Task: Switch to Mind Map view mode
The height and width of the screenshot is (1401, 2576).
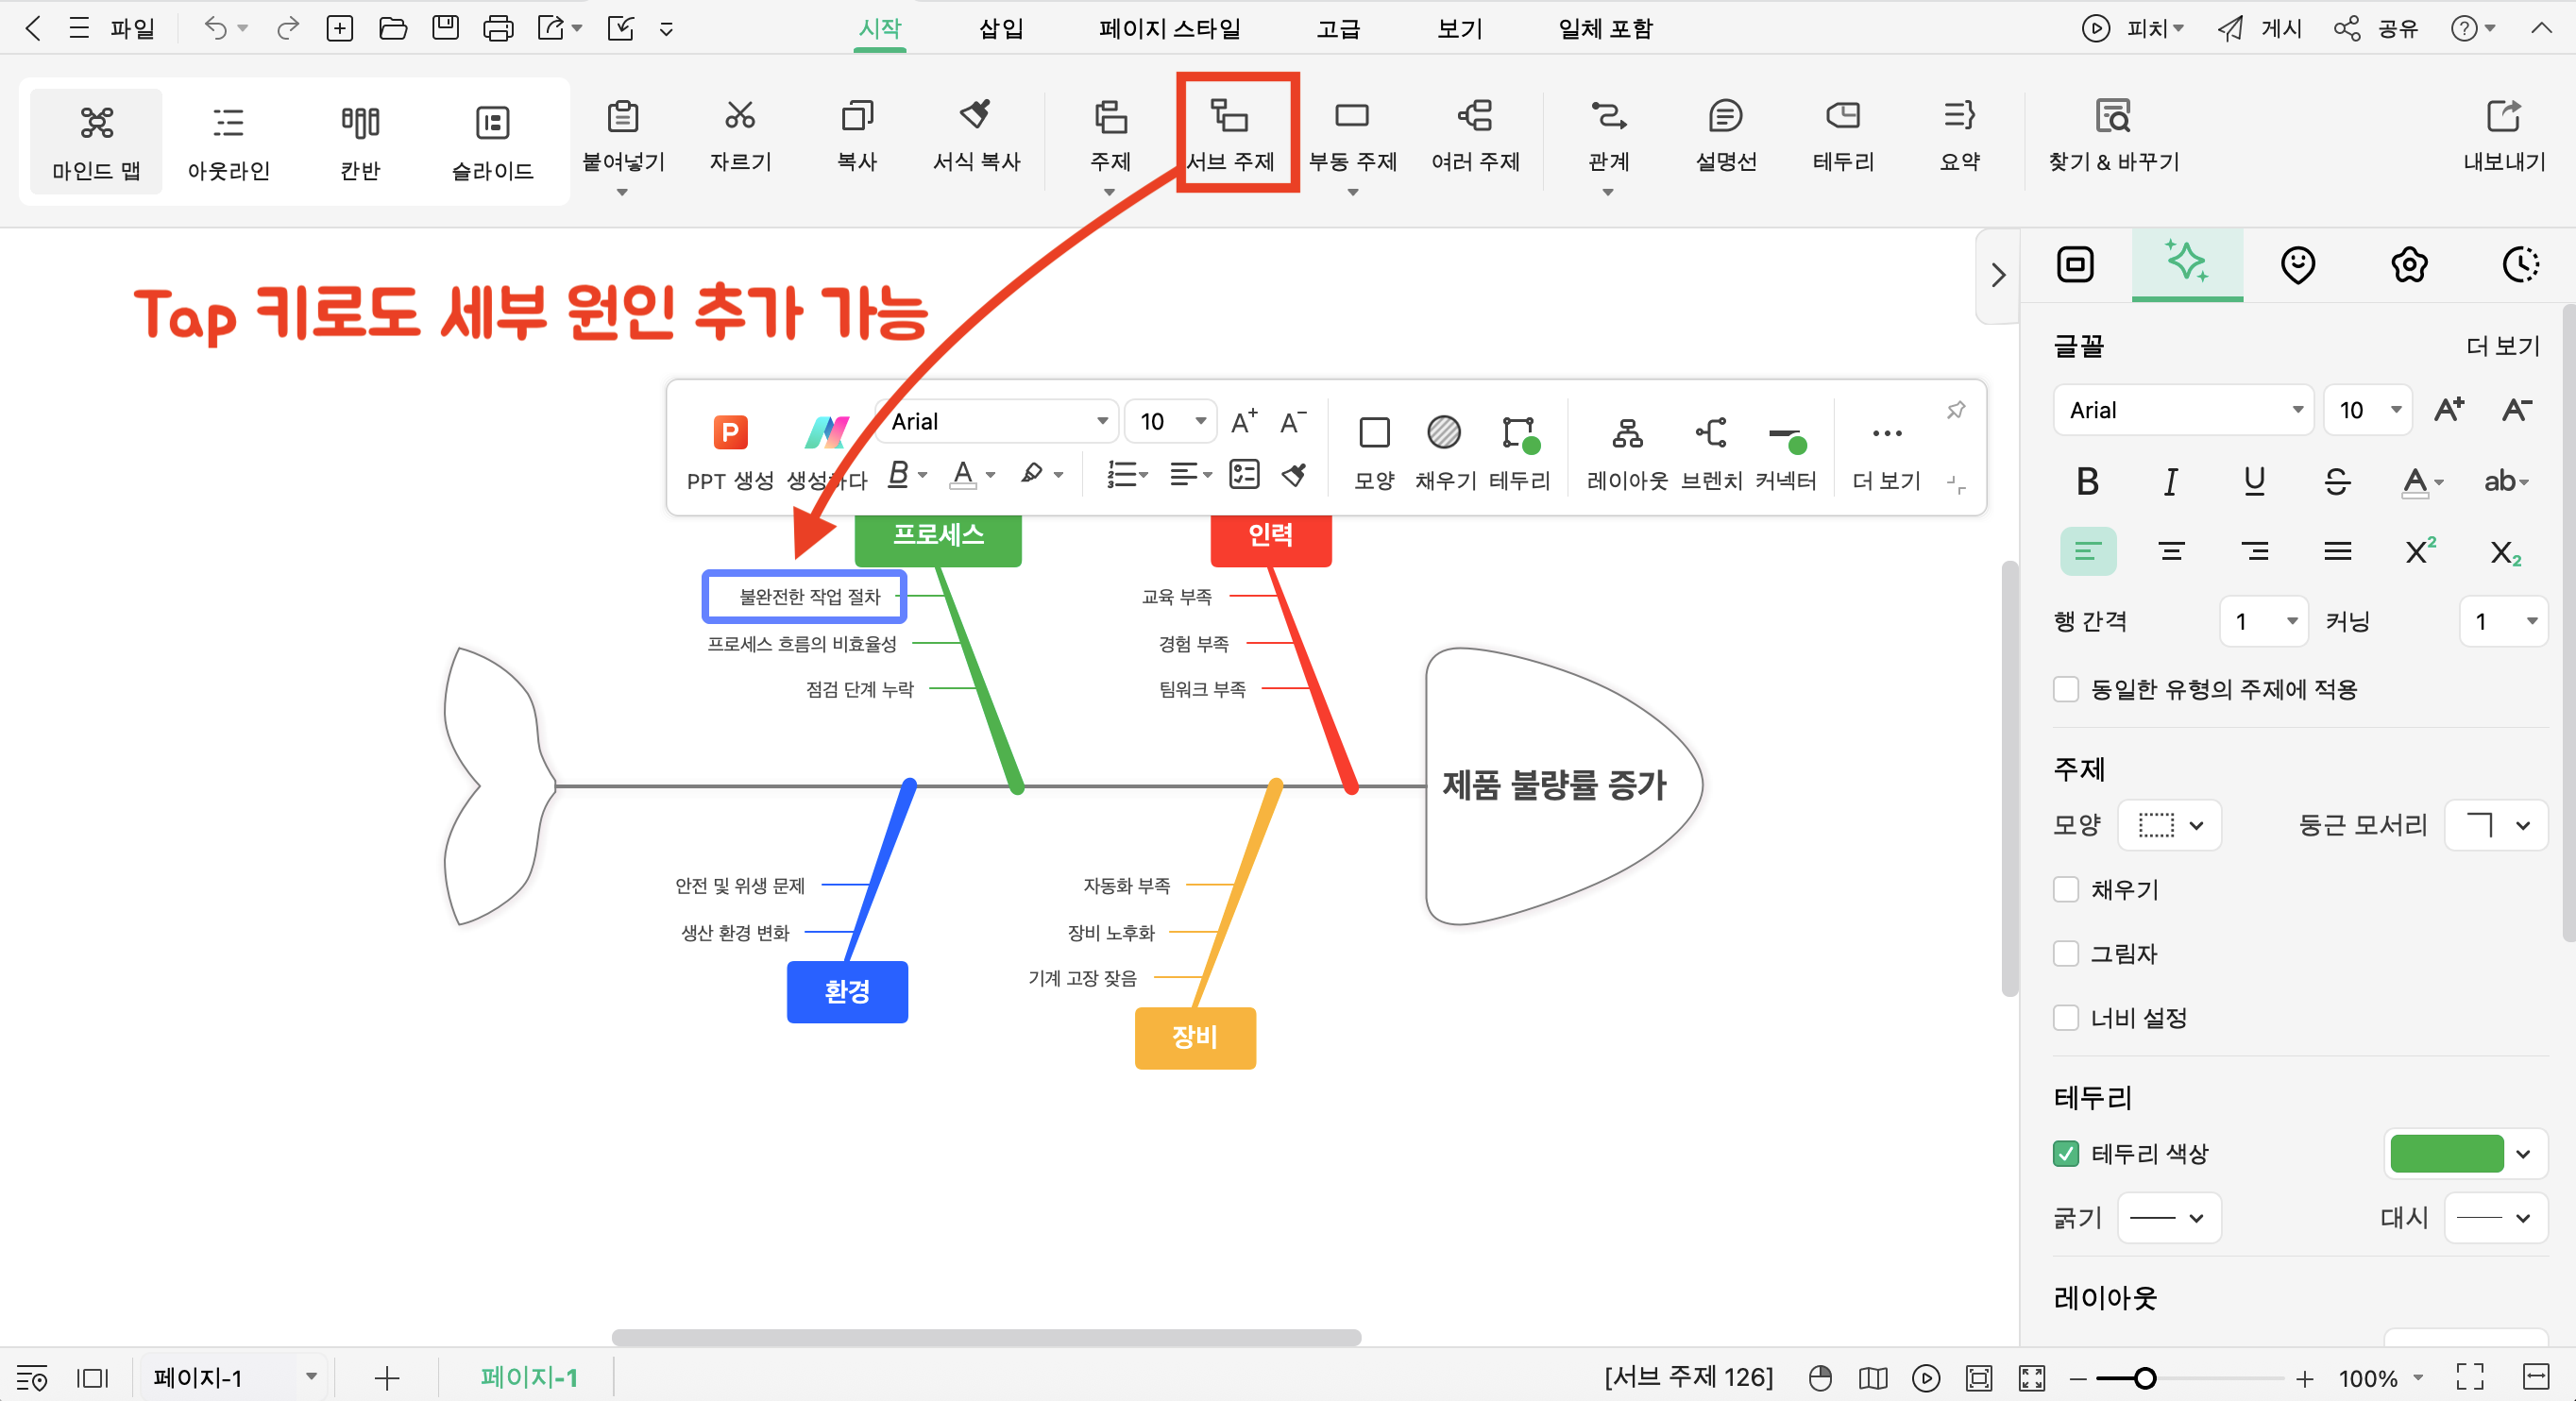Action: (96, 142)
